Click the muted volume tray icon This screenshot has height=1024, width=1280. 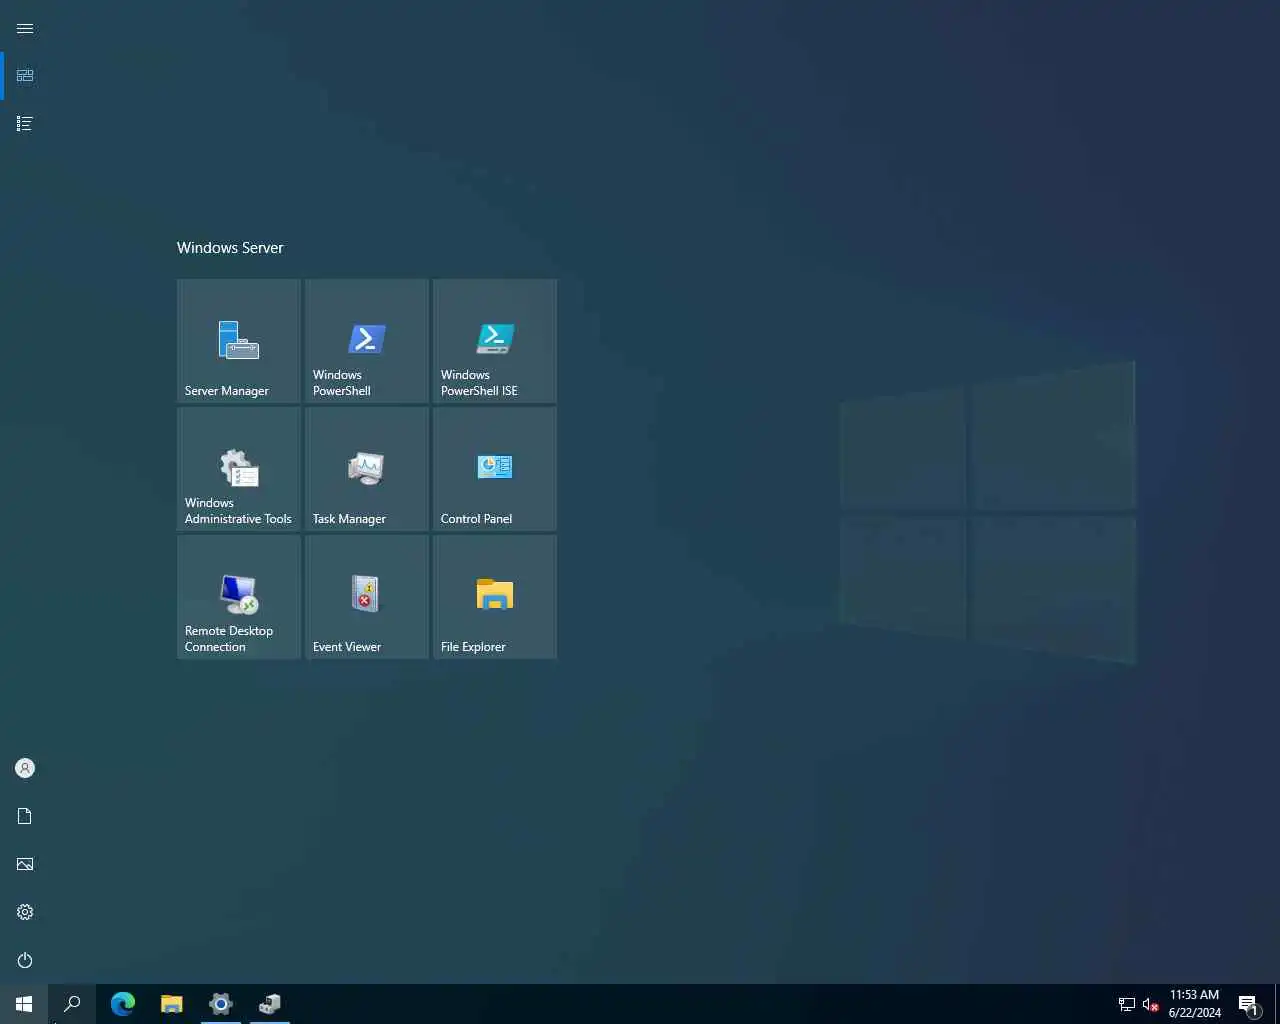(x=1151, y=1005)
